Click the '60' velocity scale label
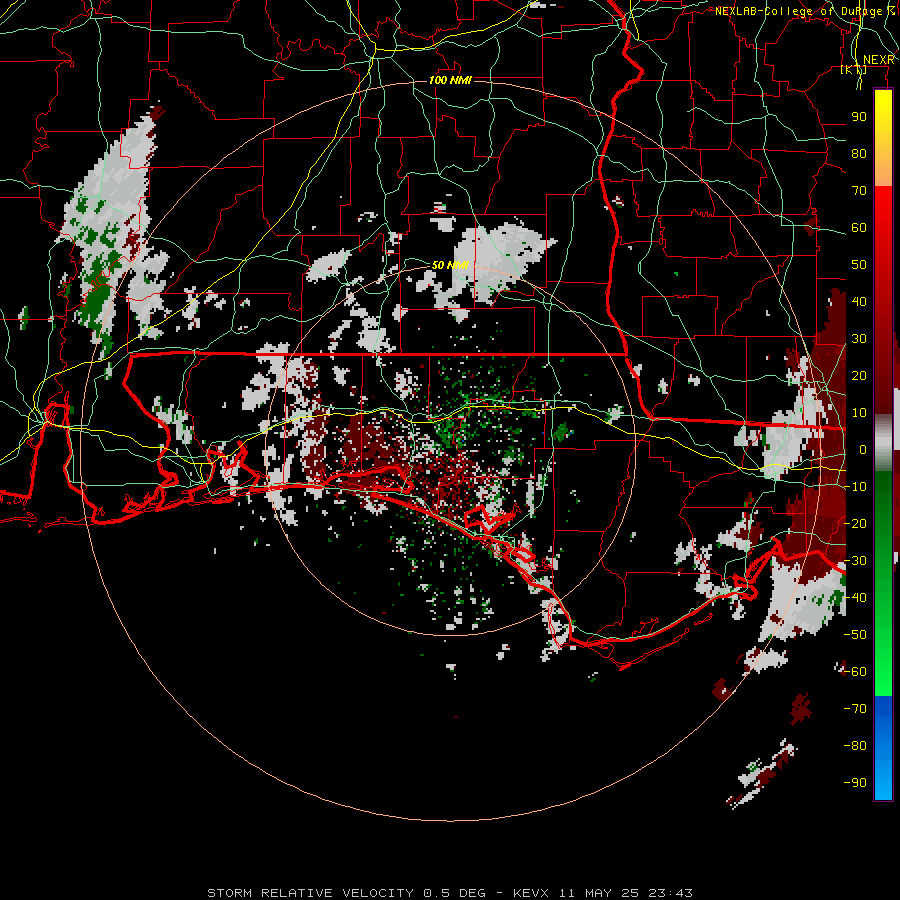900x900 pixels. pyautogui.click(x=859, y=227)
